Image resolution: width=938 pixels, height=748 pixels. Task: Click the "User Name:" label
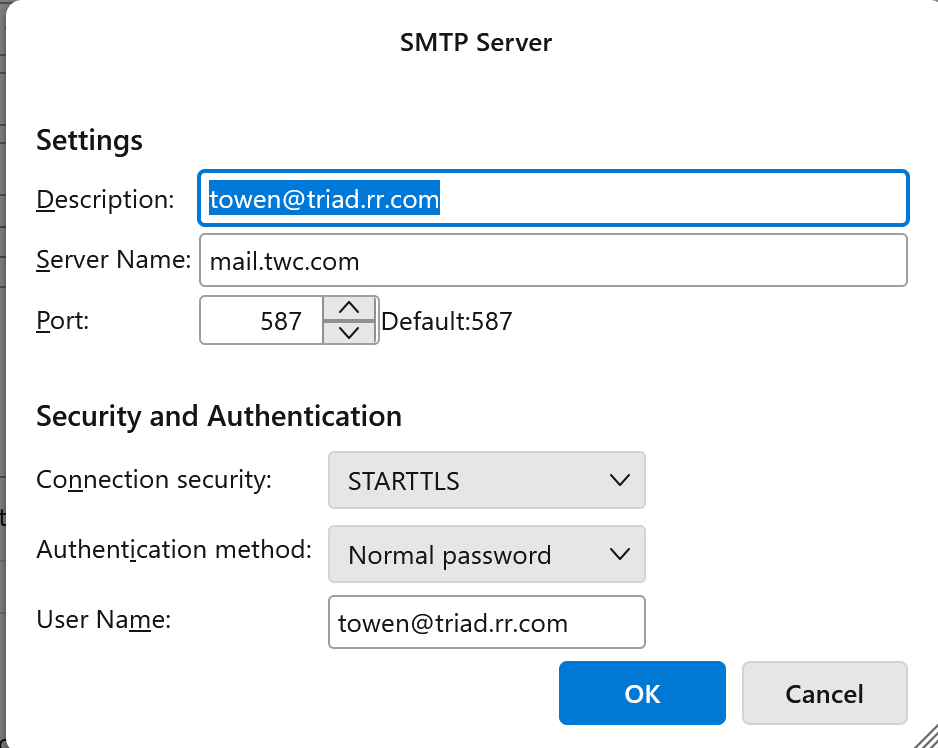pos(104,619)
